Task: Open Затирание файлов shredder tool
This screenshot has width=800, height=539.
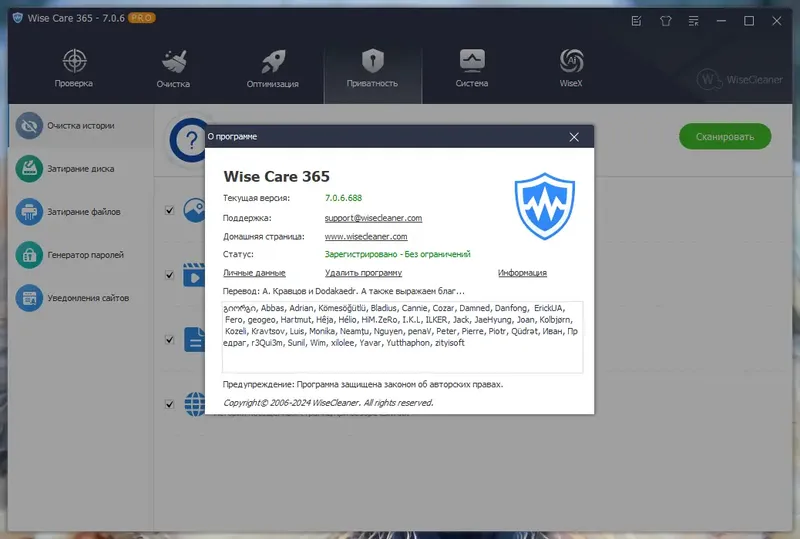Action: (x=81, y=211)
